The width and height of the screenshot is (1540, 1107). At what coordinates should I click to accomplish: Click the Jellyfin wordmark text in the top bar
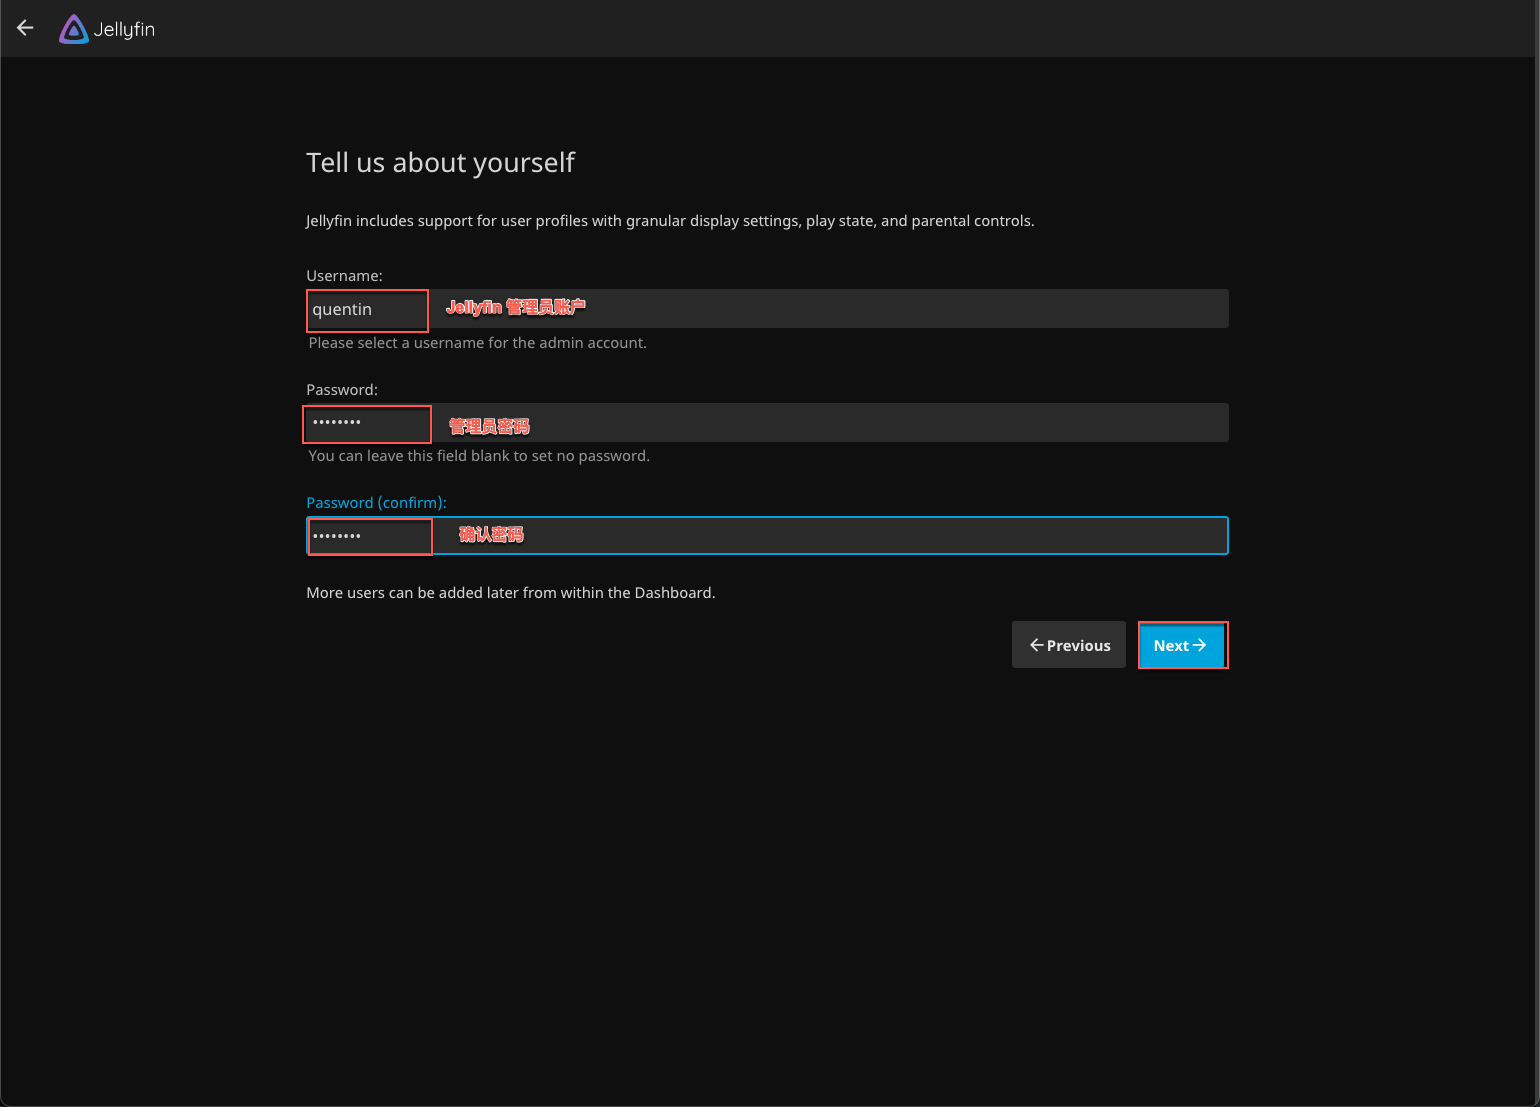coord(125,29)
